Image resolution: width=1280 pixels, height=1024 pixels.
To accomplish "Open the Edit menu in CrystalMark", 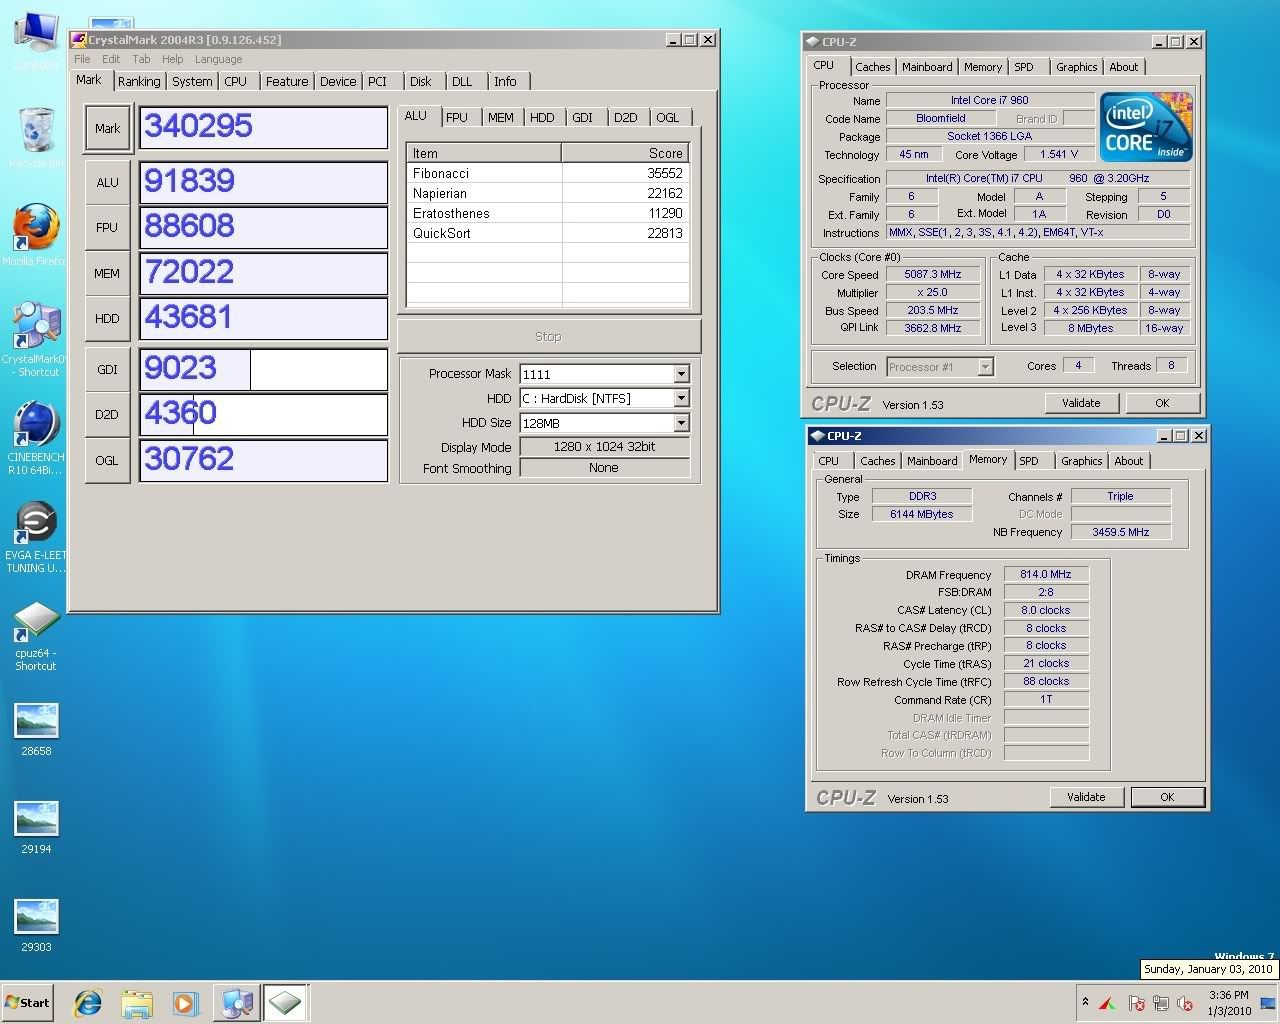I will [111, 59].
